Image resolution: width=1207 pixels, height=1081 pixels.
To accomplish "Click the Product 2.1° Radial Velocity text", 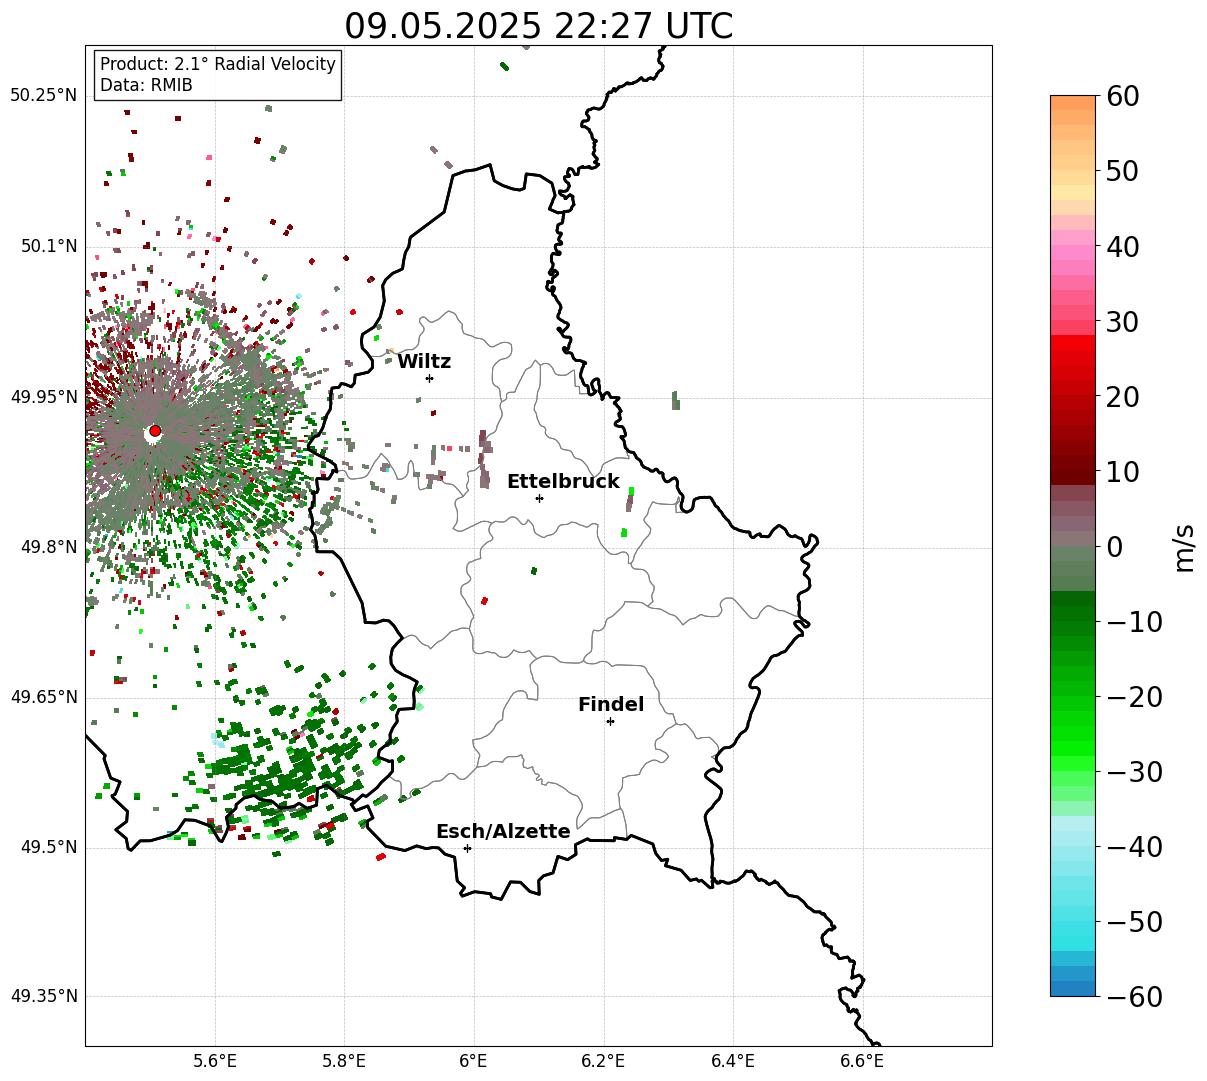I will [218, 64].
